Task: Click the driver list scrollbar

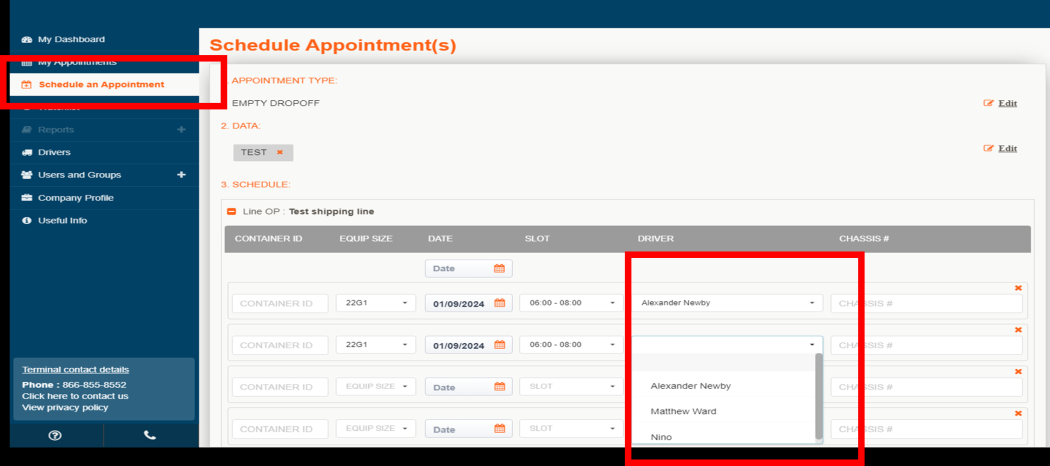Action: pyautogui.click(x=818, y=396)
